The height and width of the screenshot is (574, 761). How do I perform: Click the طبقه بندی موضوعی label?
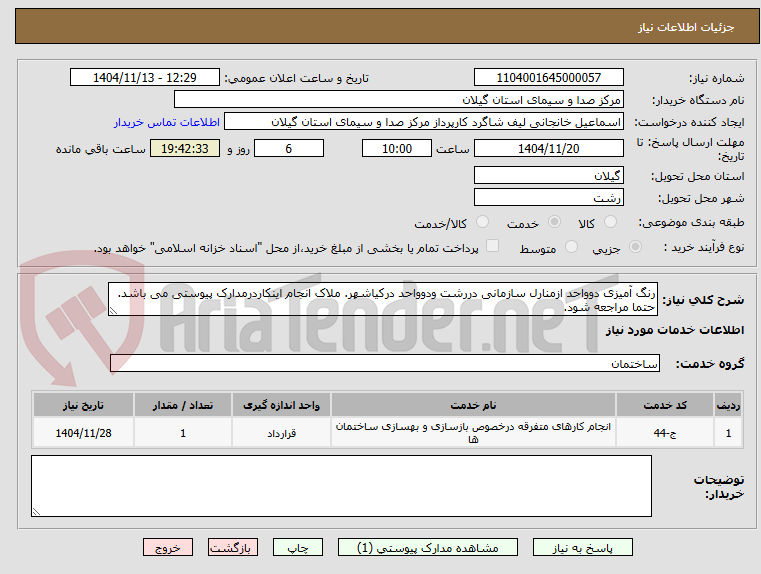(691, 222)
